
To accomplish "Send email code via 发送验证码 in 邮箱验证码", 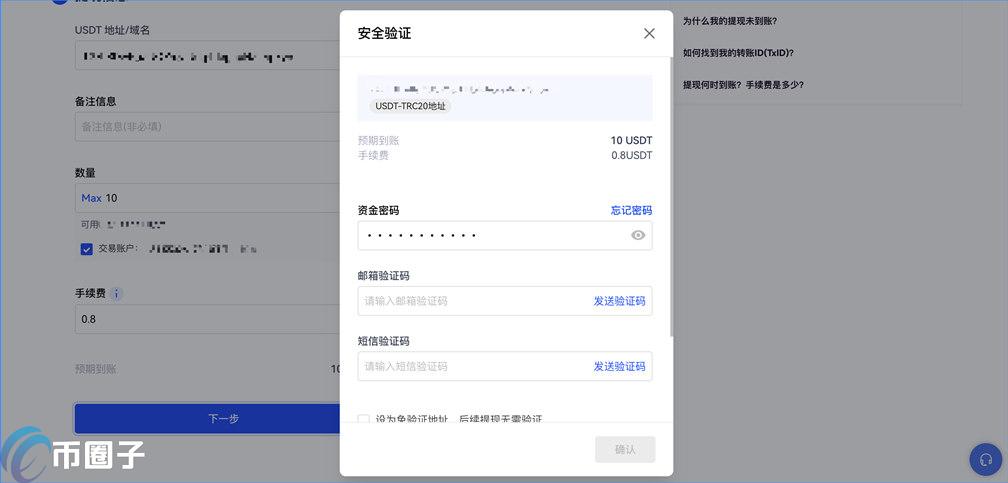I will pos(619,301).
